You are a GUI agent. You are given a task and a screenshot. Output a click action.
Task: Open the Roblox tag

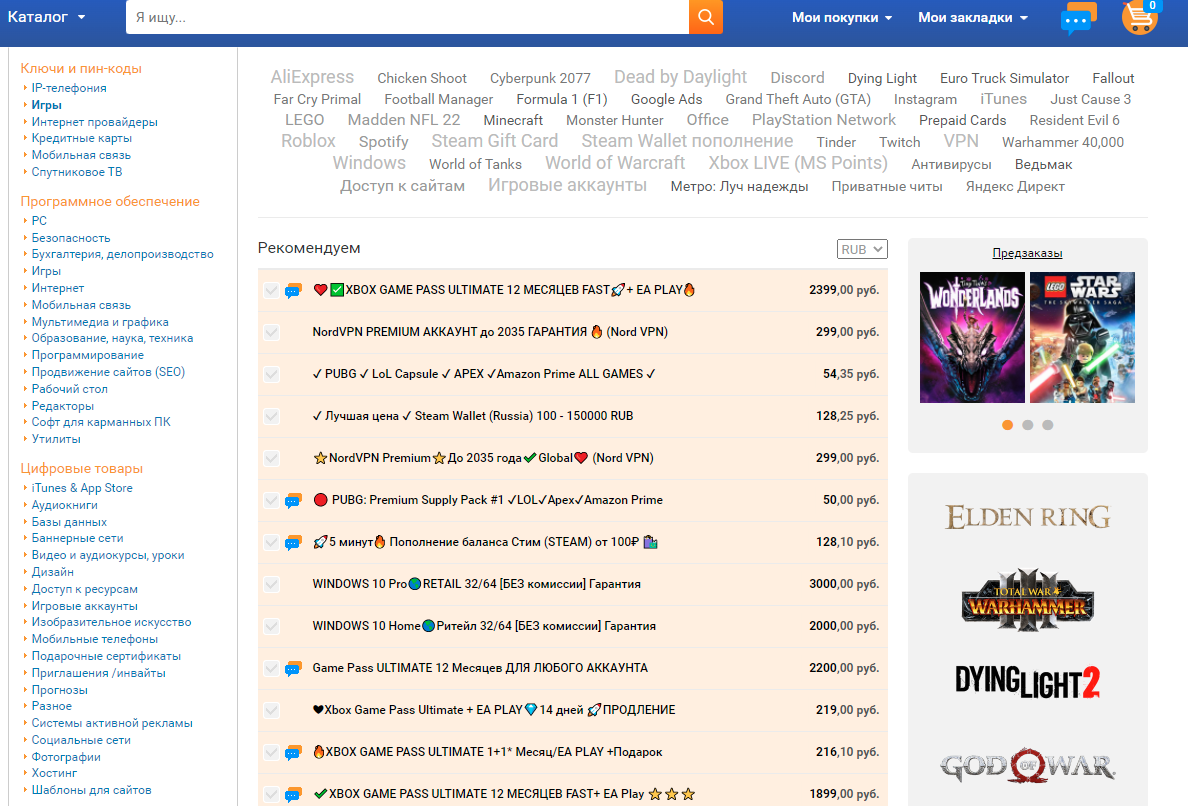(308, 141)
